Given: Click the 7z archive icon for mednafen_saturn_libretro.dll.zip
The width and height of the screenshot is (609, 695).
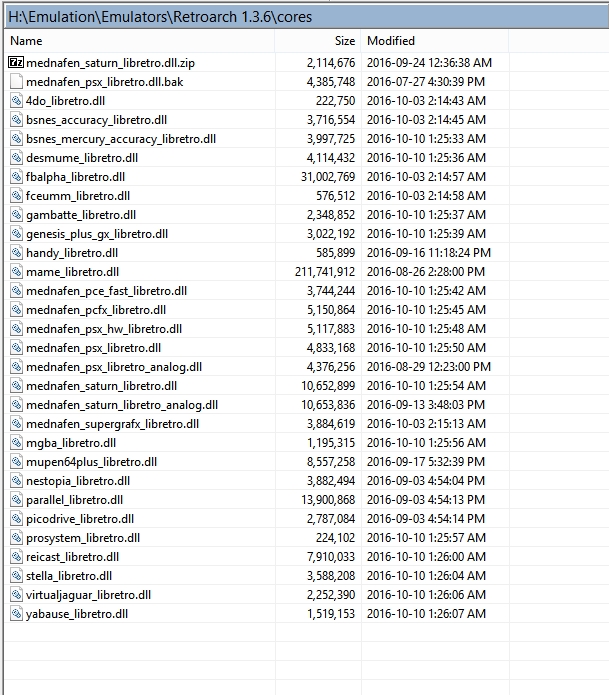Looking at the screenshot, I should (16, 62).
